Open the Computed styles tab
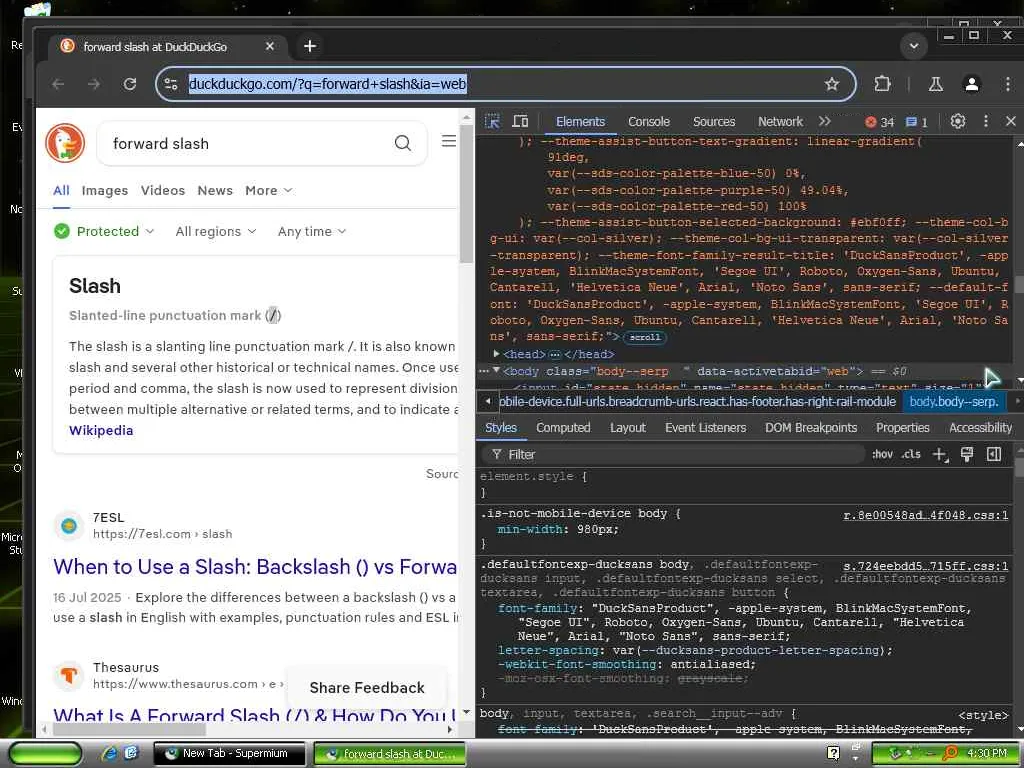Image resolution: width=1024 pixels, height=768 pixels. pyautogui.click(x=563, y=428)
